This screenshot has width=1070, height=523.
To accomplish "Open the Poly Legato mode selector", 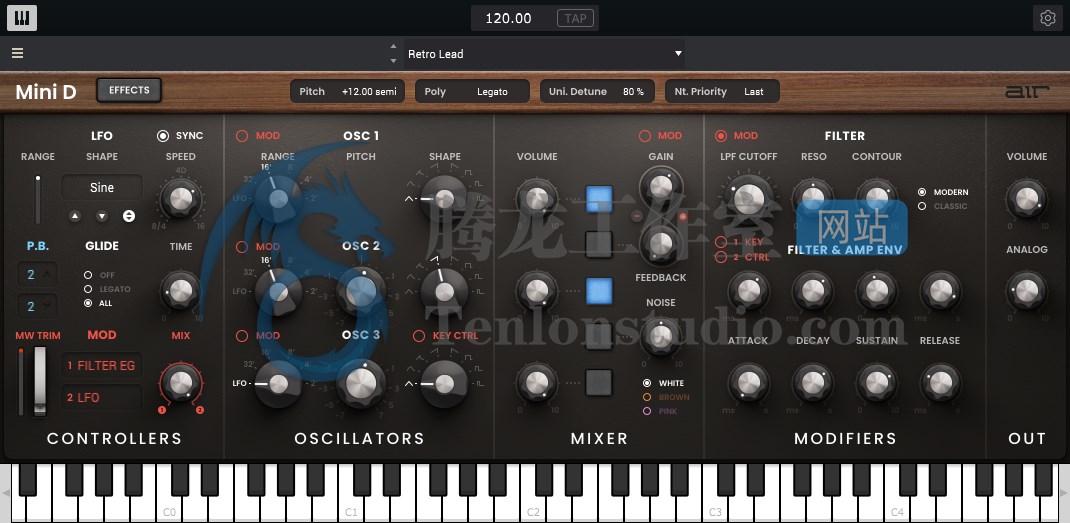I will point(473,91).
